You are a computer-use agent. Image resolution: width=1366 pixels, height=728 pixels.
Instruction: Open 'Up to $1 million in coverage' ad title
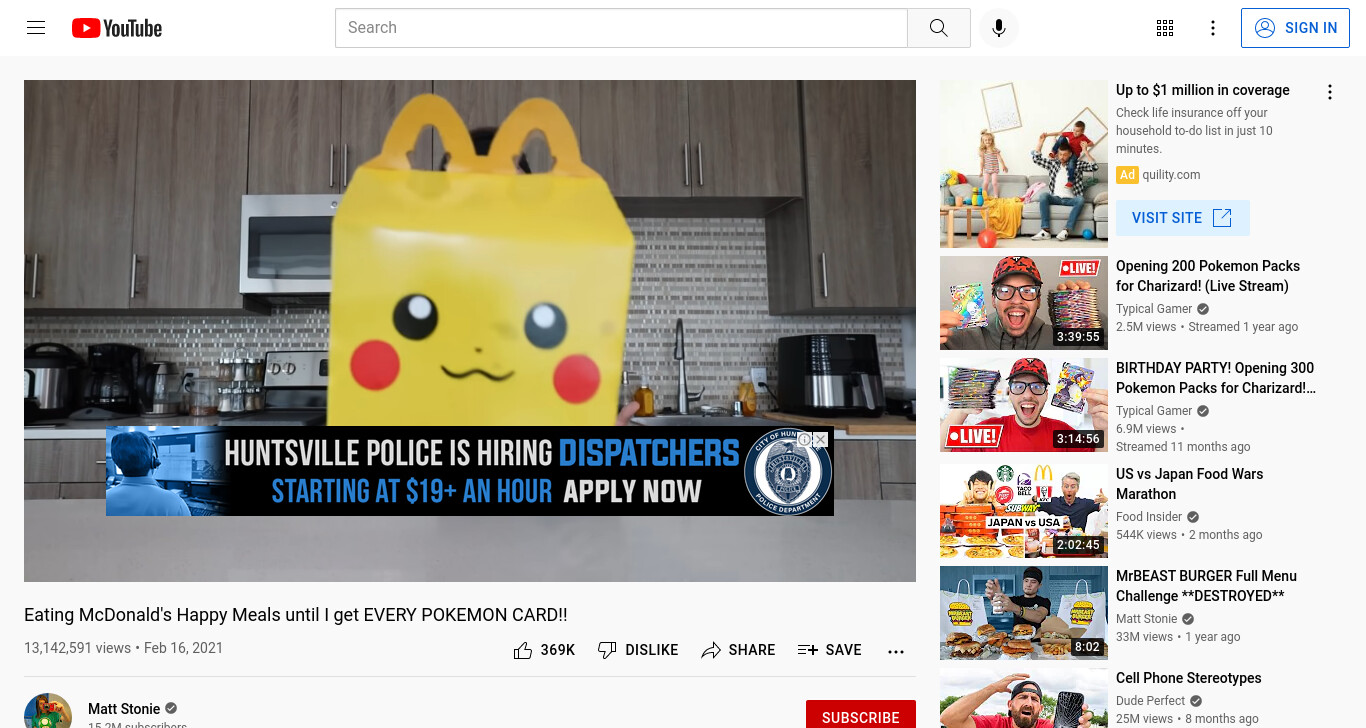coord(1203,90)
